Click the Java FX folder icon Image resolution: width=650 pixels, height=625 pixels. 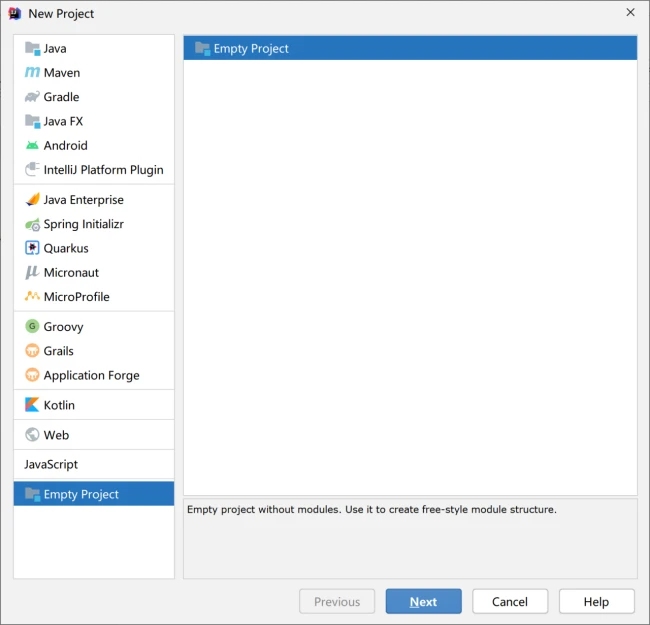pyautogui.click(x=32, y=121)
